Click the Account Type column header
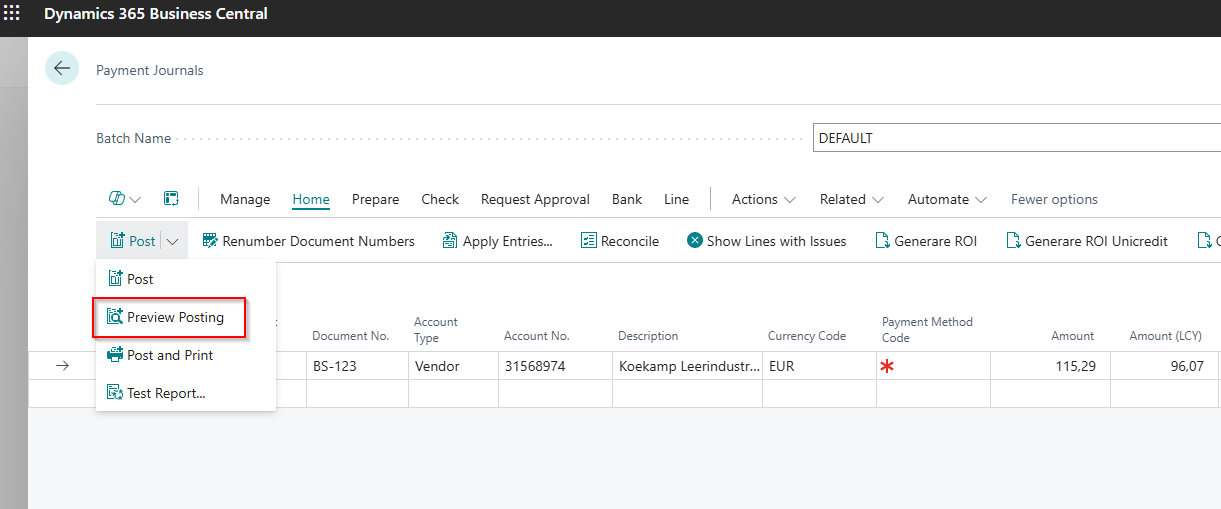Image resolution: width=1221 pixels, height=509 pixels. pos(436,329)
